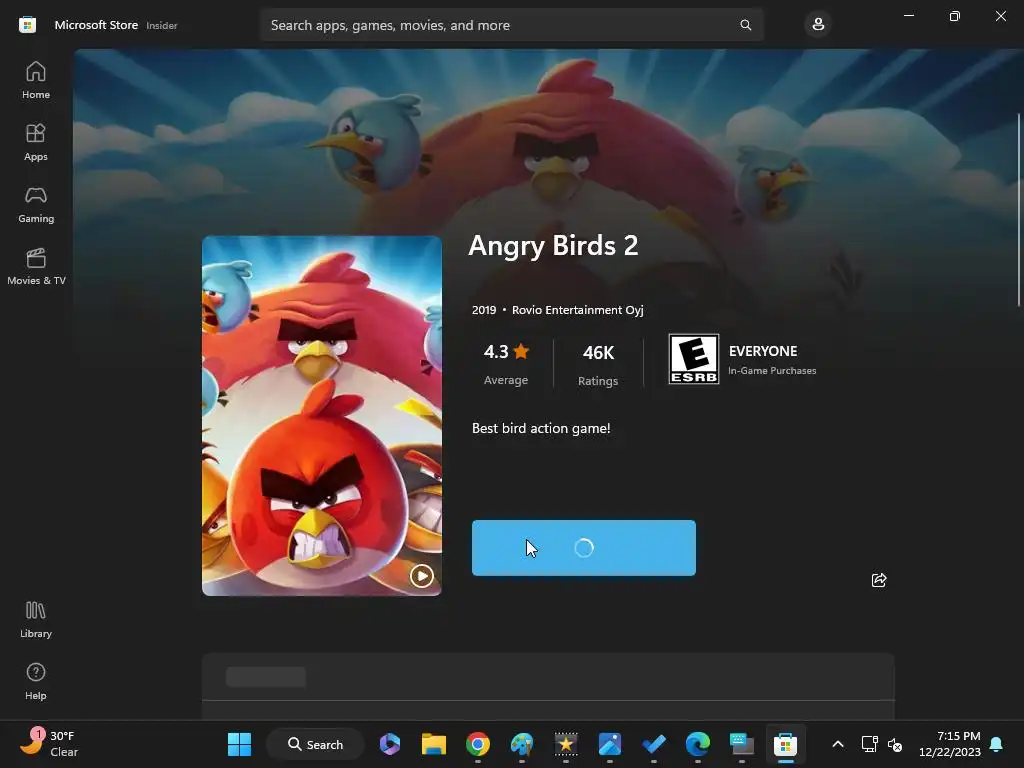Viewport: 1024px width, 768px height.
Task: Open the user account profile icon
Action: click(x=818, y=25)
